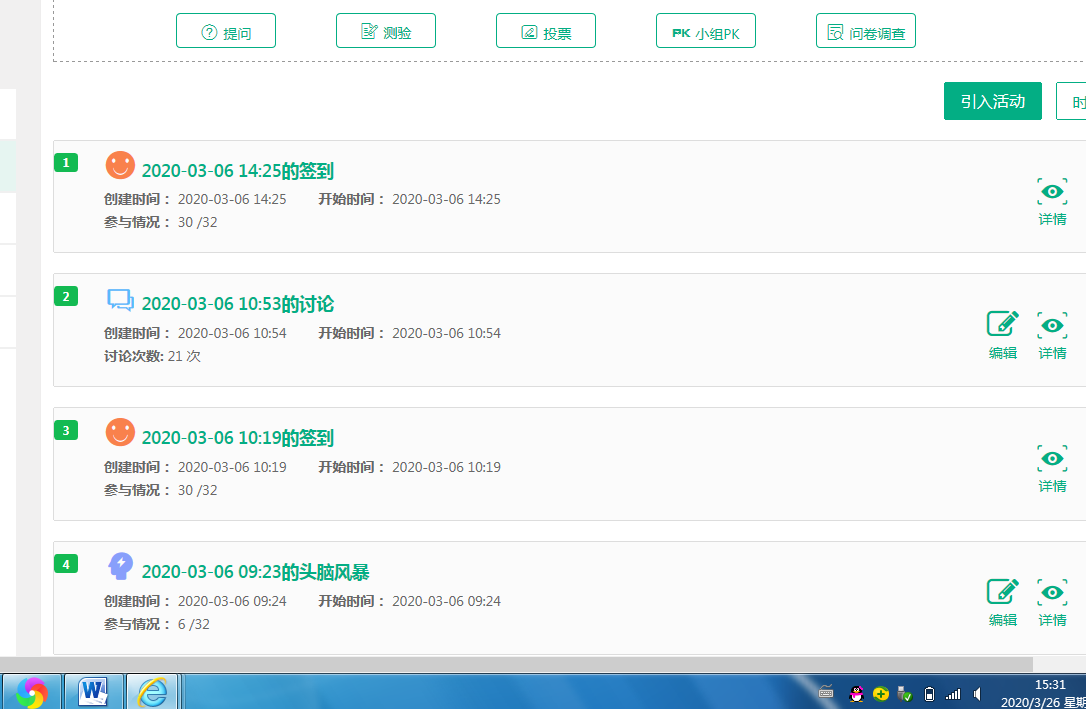Open the 2020-03-06 09:23的头脑风暴 title link
Screen dimensions: 1086x709
tap(256, 572)
